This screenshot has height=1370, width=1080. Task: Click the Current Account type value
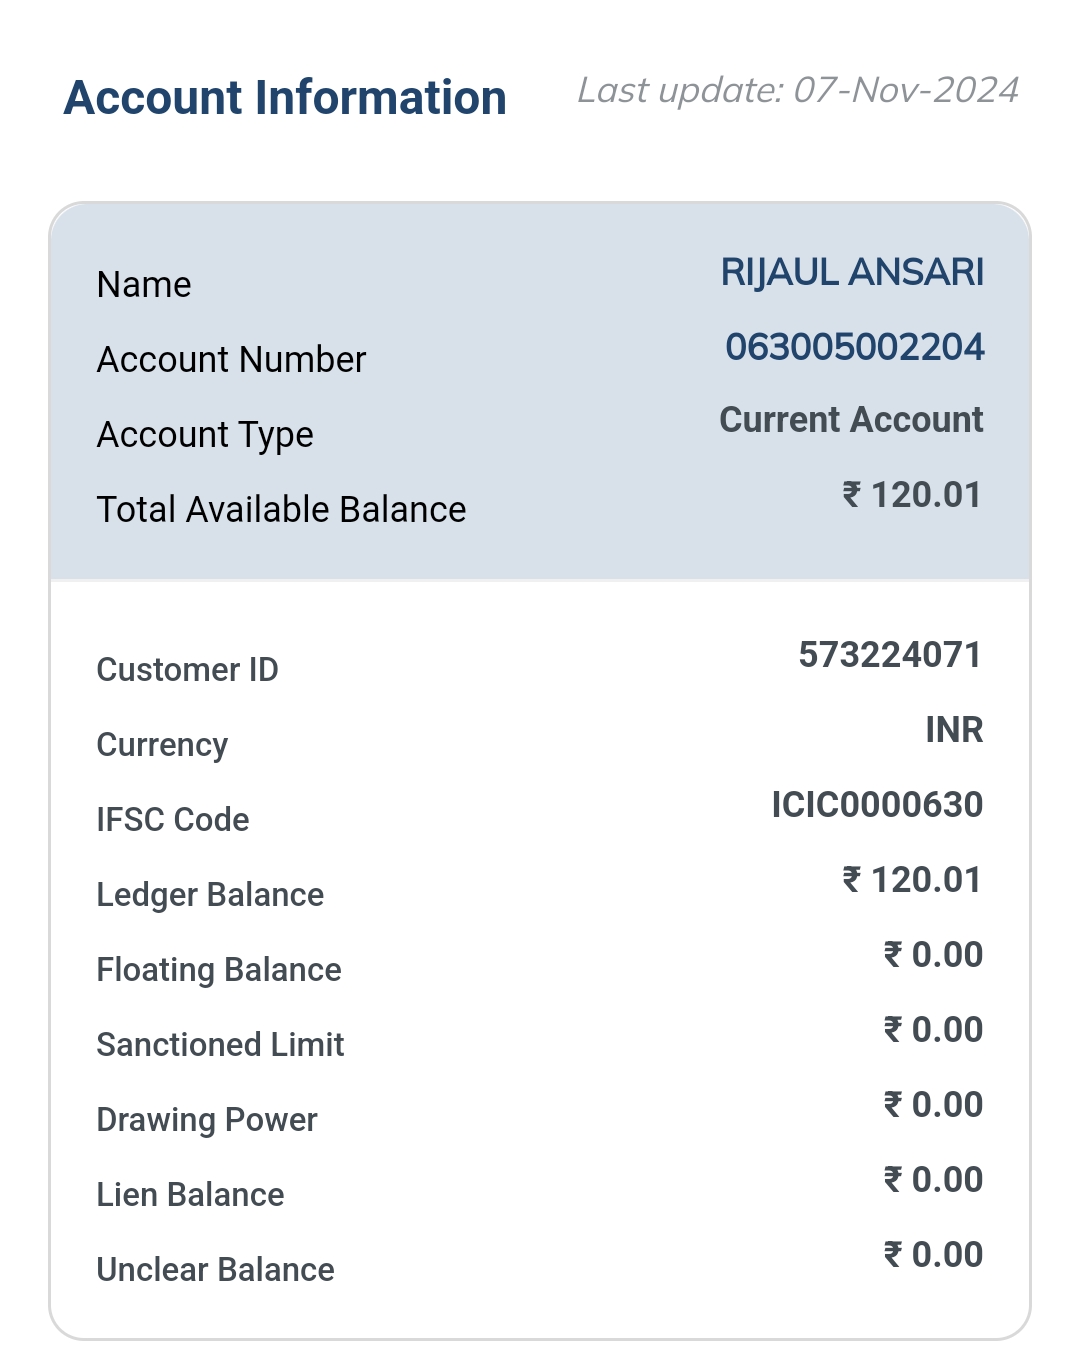[x=852, y=420]
